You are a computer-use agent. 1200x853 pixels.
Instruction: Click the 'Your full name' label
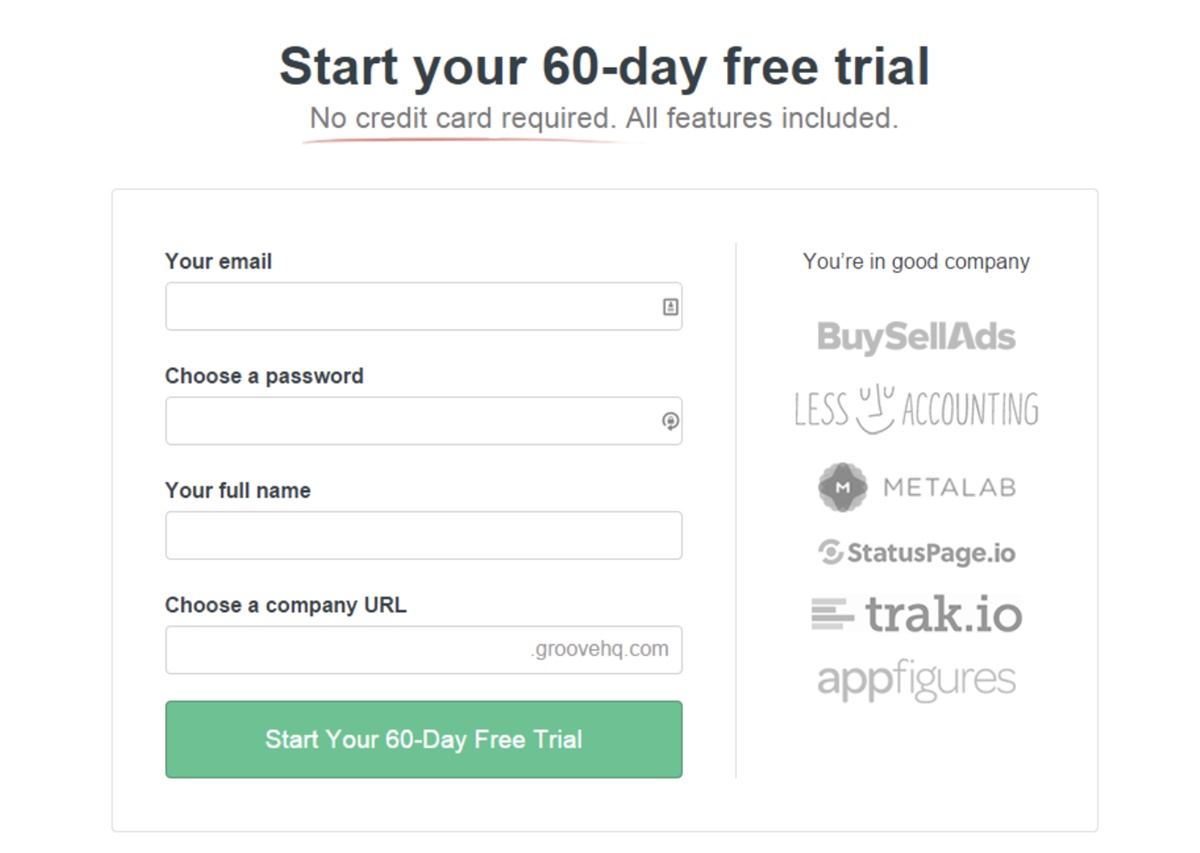(238, 490)
